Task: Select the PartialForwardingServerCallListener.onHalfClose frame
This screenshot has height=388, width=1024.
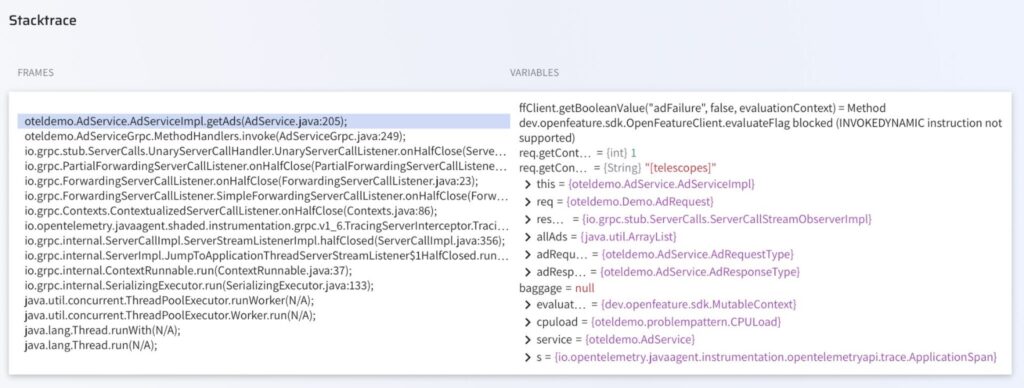Action: [x=264, y=166]
